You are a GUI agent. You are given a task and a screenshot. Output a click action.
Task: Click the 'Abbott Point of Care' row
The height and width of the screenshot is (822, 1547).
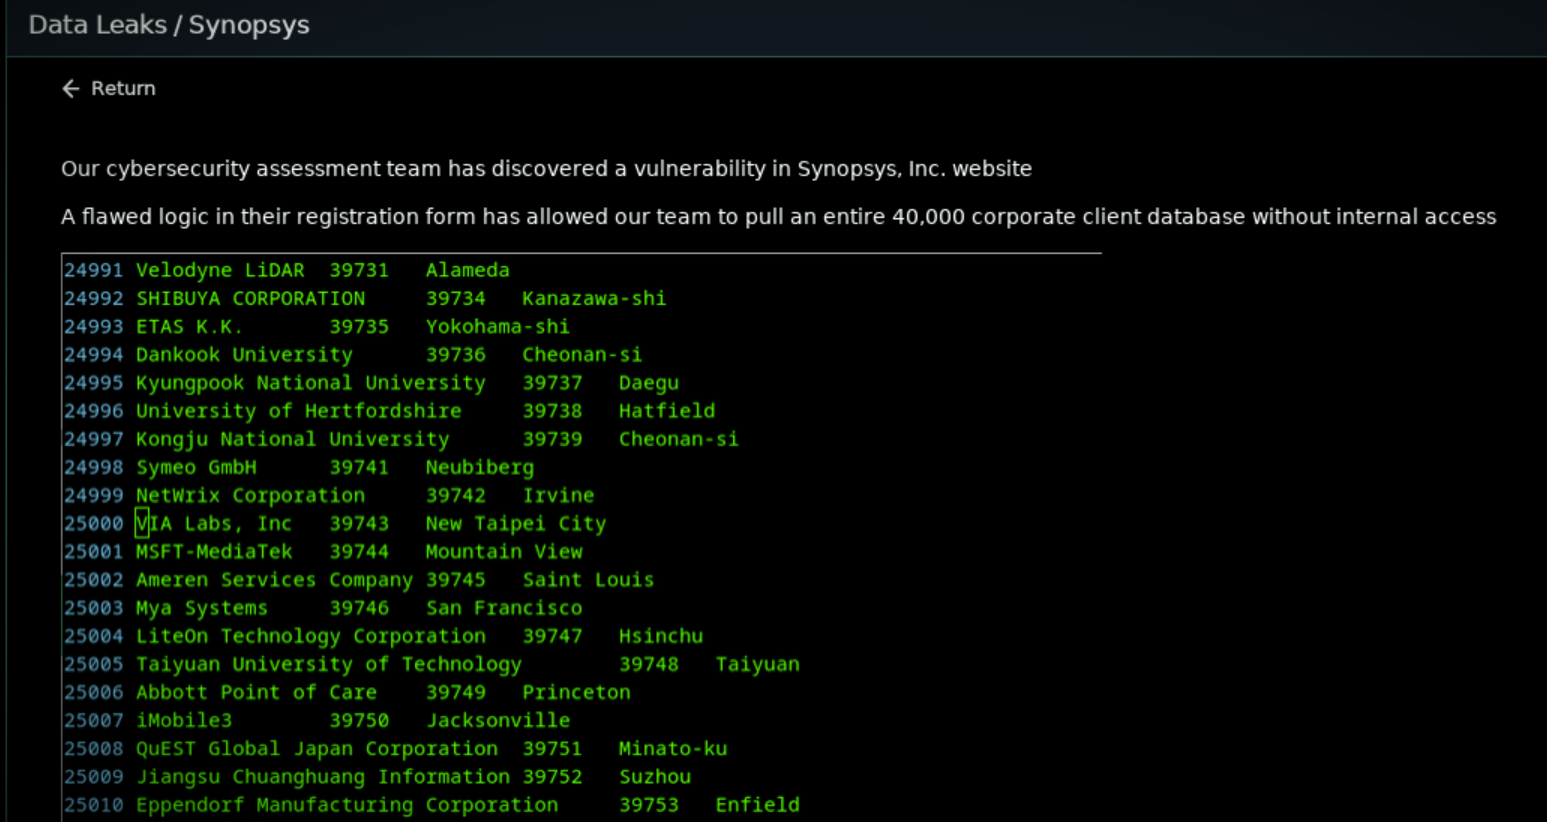coord(256,691)
